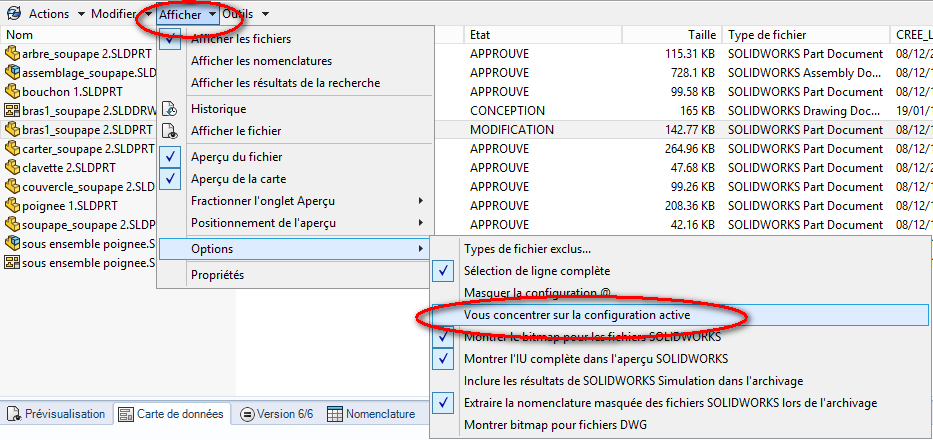The width and height of the screenshot is (933, 440).
Task: Close the Afficher dropdown menu
Action: [187, 14]
